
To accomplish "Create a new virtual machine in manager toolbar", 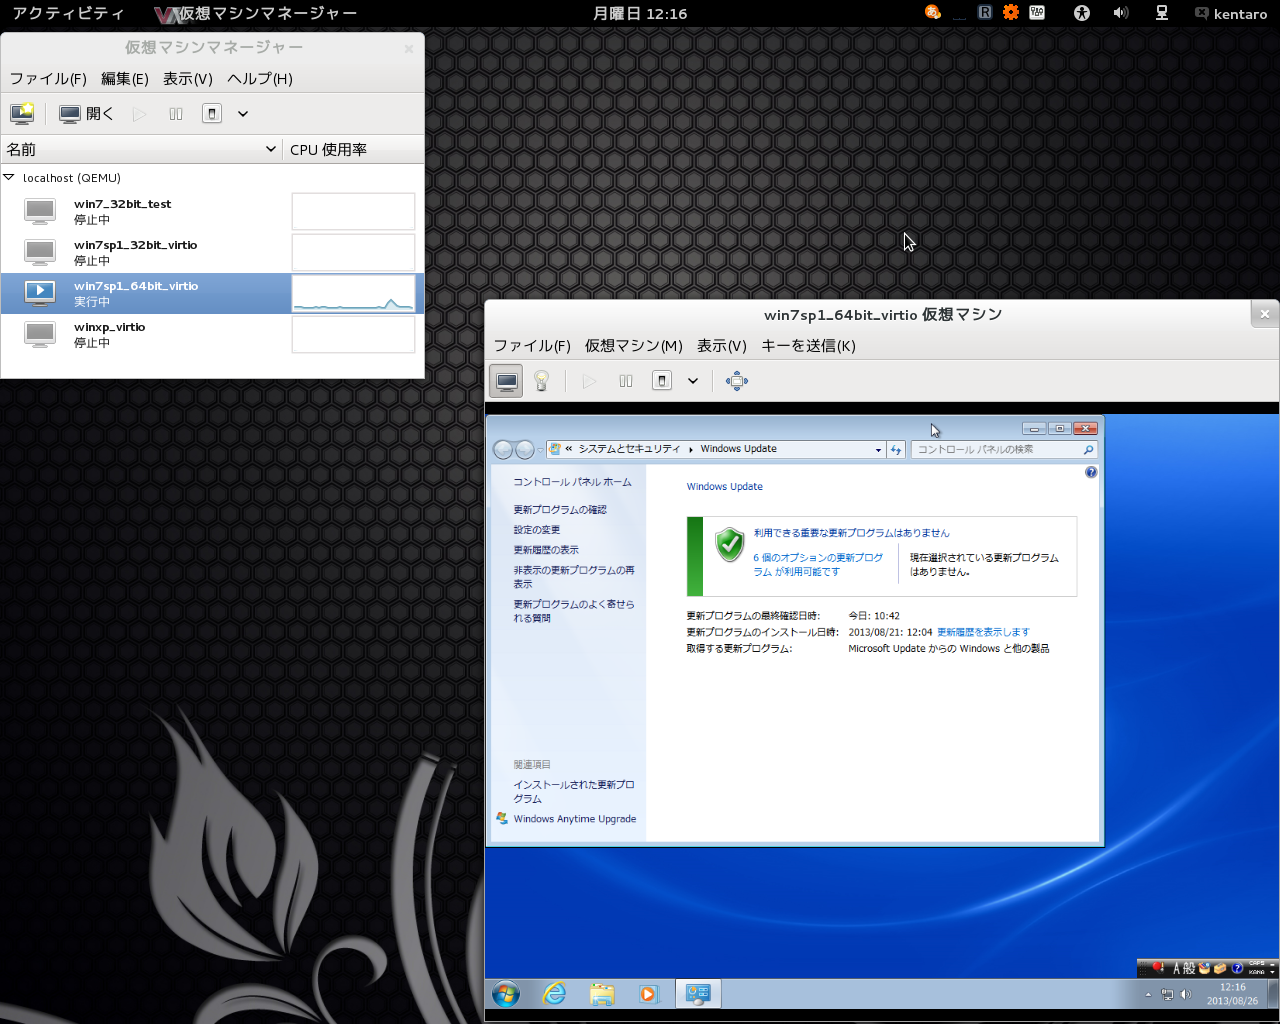I will click(22, 114).
